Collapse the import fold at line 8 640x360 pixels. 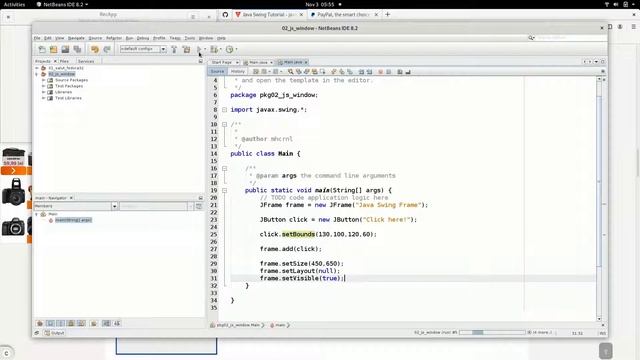(x=224, y=109)
